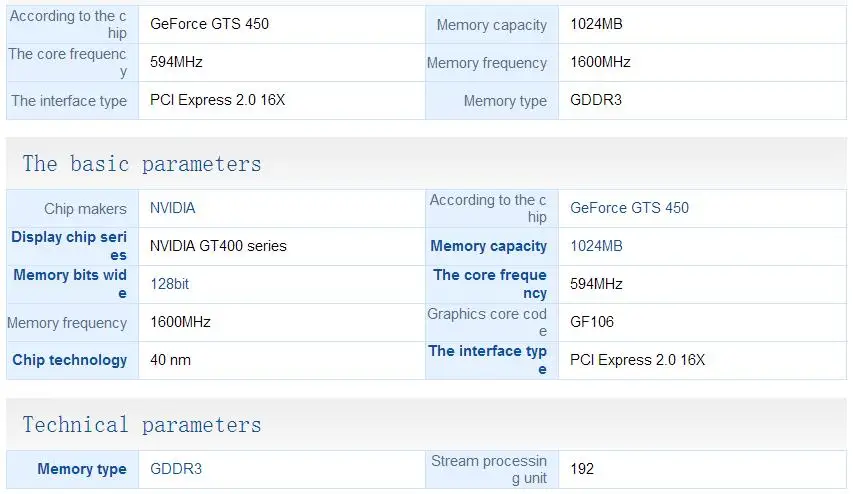Select the top 'PCI Express 2.0 16X' value
Image resolution: width=853 pixels, height=494 pixels.
pos(218,100)
